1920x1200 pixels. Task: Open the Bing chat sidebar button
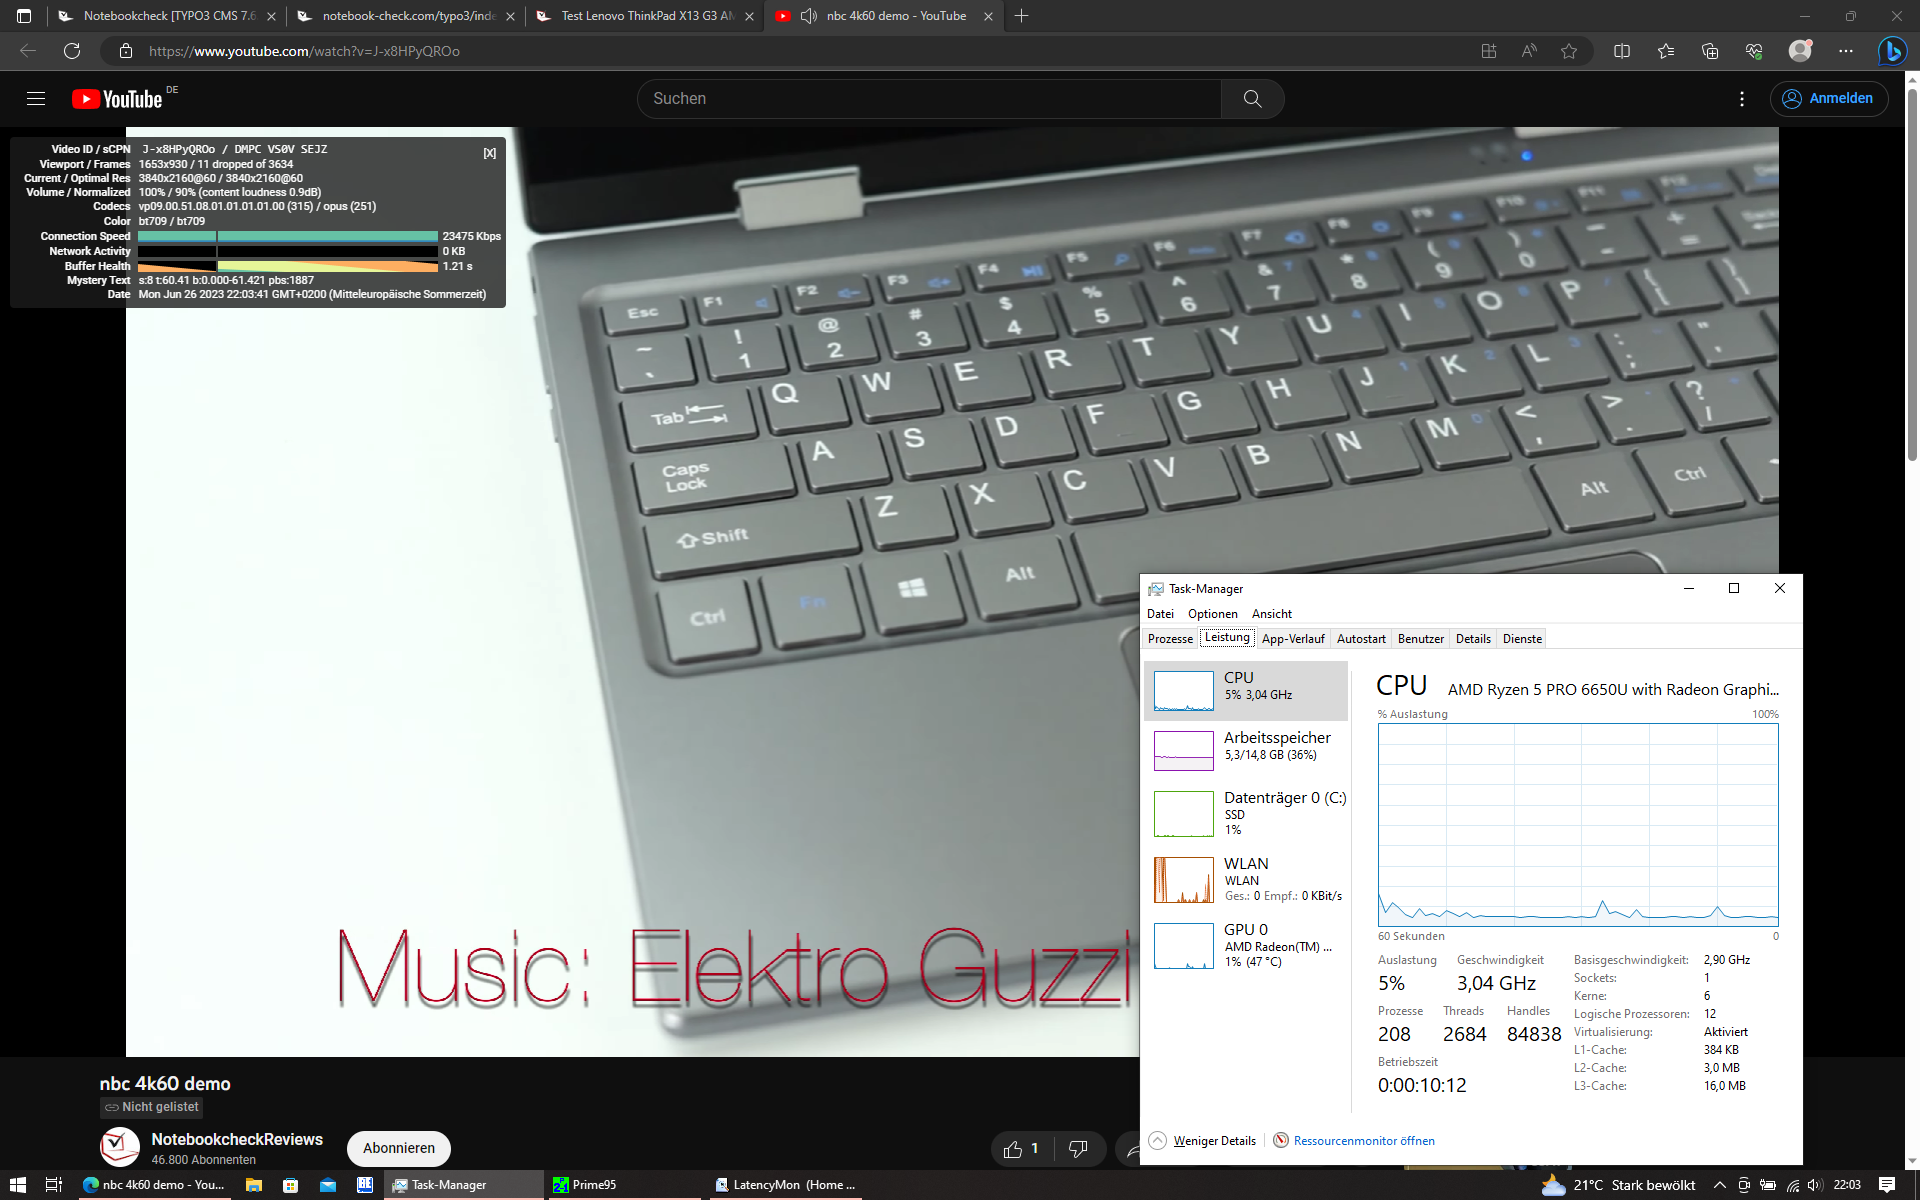(x=1892, y=51)
